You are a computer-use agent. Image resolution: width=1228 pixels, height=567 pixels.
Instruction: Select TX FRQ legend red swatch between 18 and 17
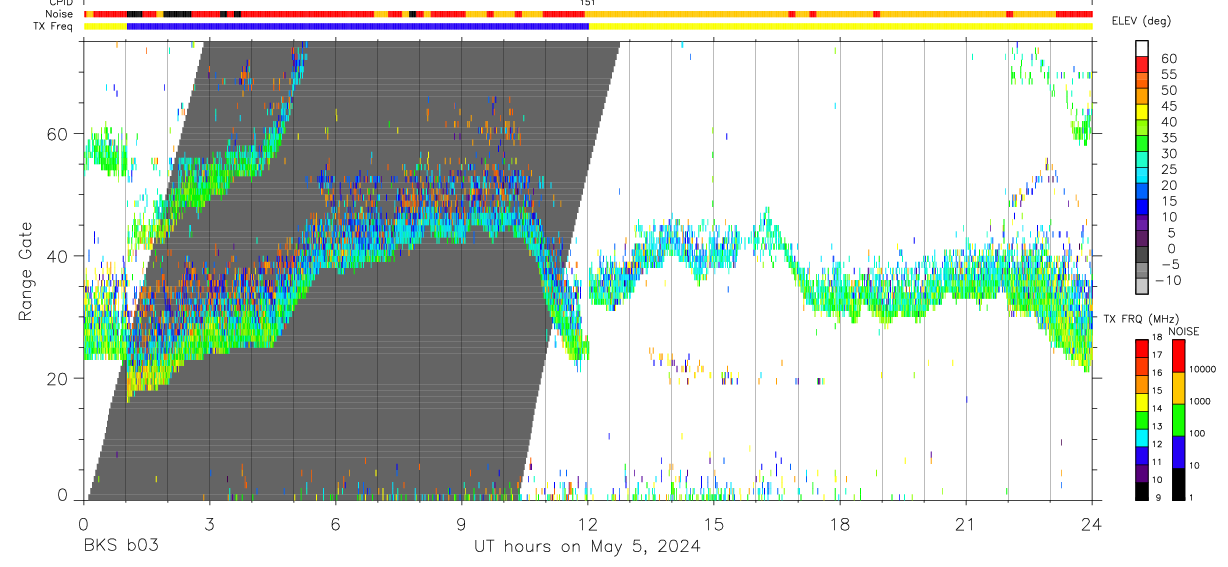tap(1142, 348)
